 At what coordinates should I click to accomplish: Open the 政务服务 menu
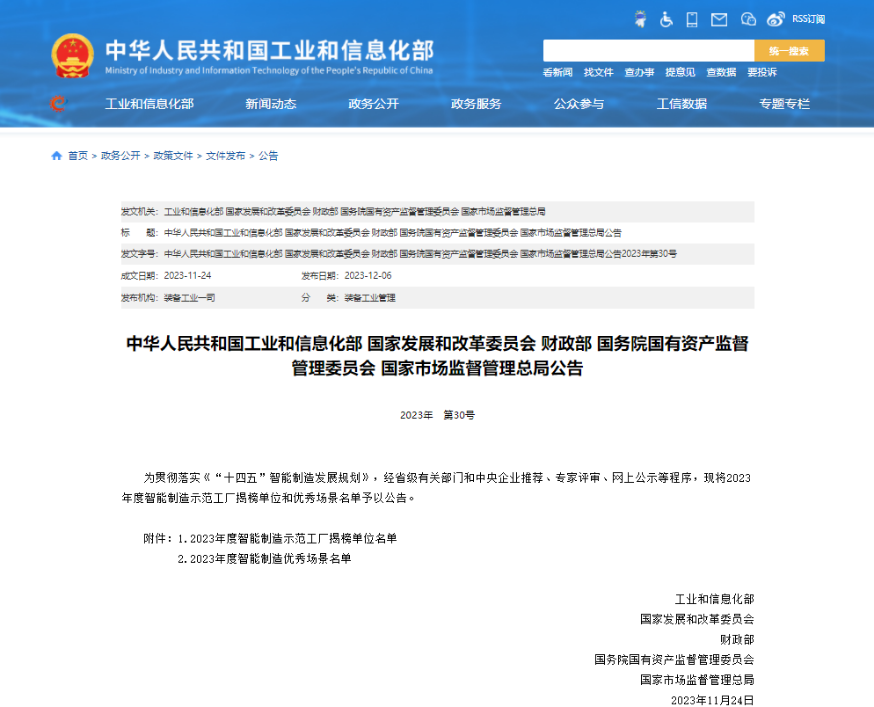coord(477,104)
